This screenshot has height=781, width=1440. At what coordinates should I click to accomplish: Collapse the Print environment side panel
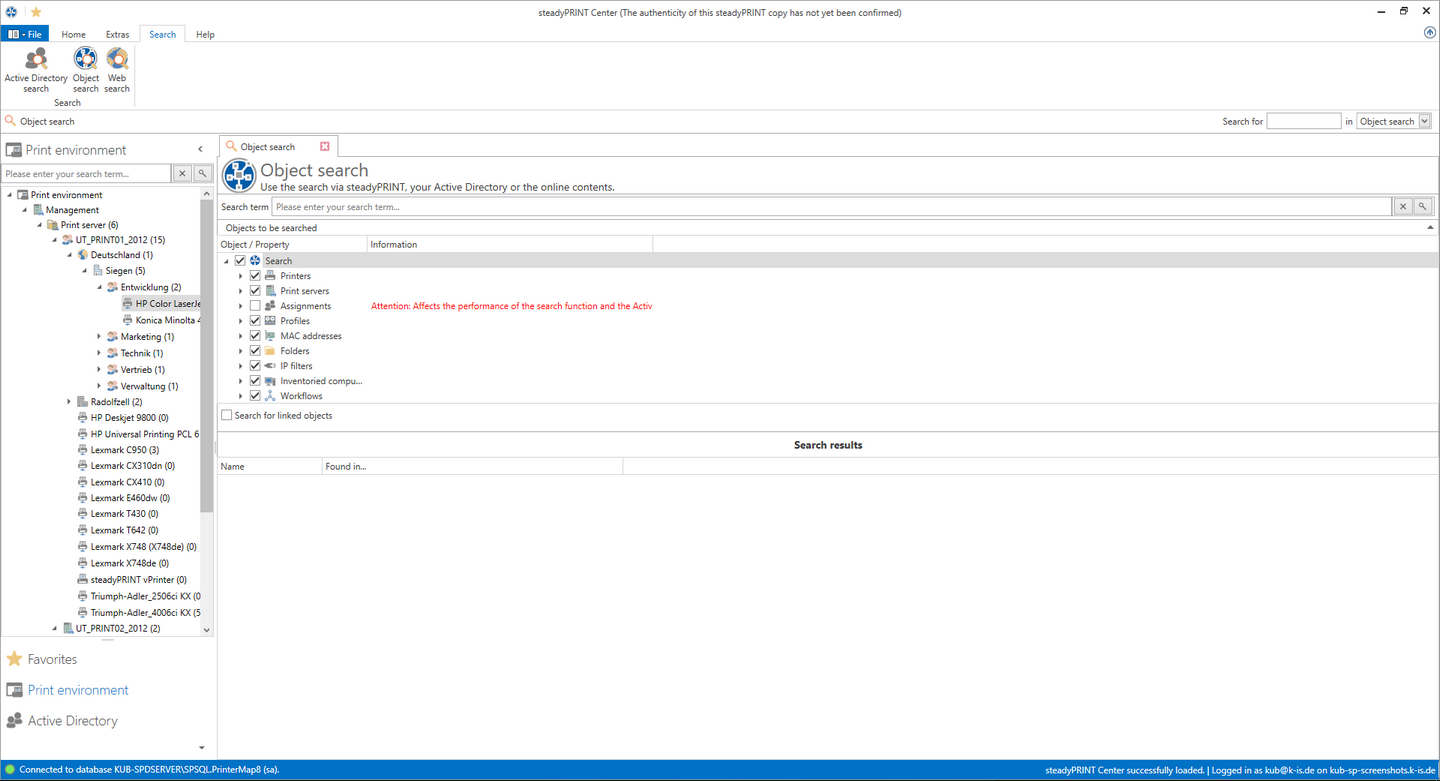(x=201, y=150)
